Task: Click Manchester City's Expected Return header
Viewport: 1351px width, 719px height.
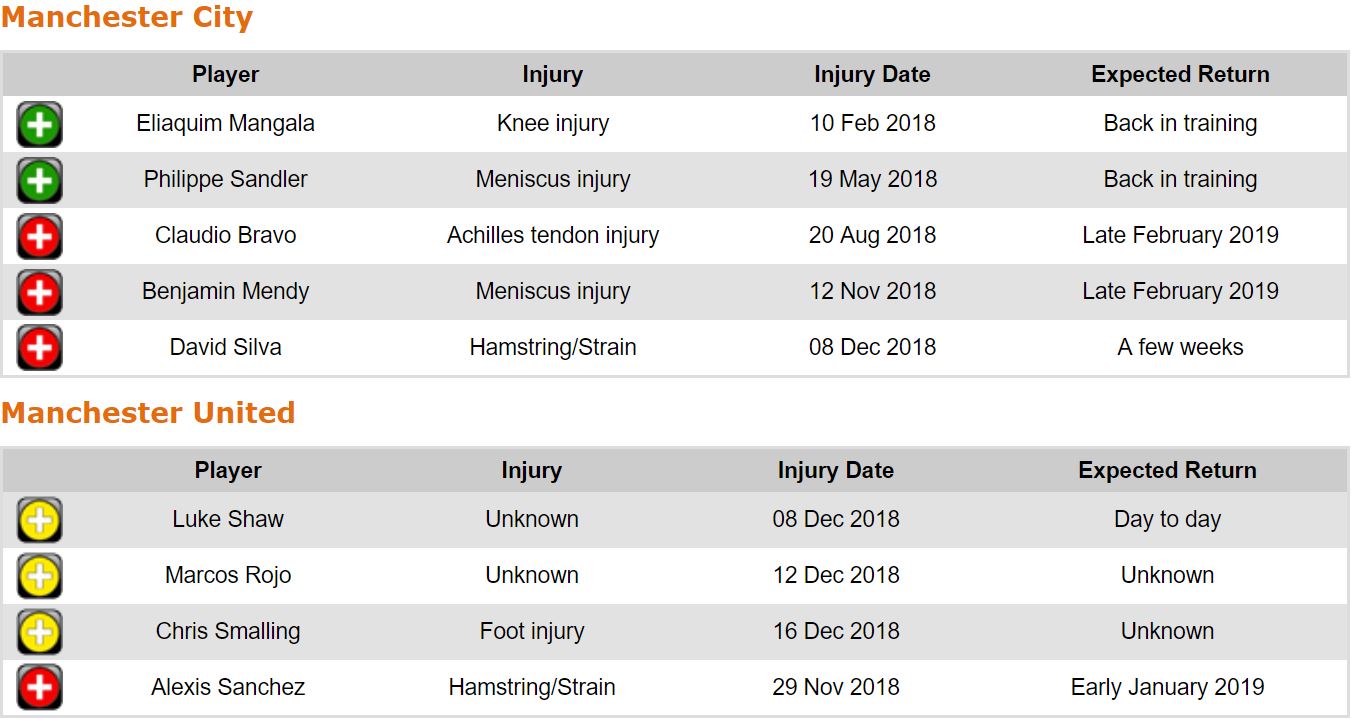Action: 1180,75
